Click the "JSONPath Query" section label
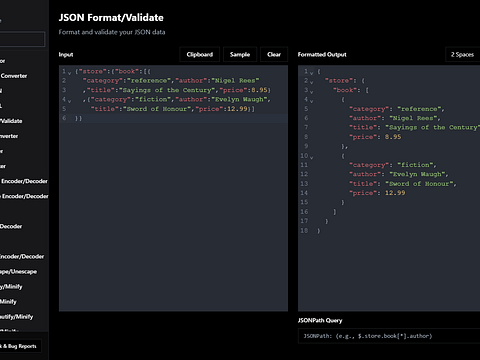 pyautogui.click(x=320, y=320)
